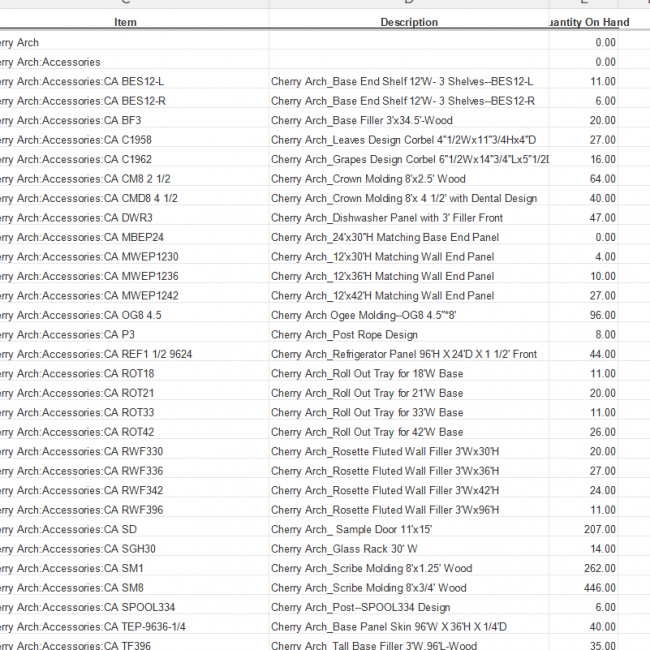Select the Base Filler 3'x34.5'-Wood description
650x650 pixels.
click(409, 120)
